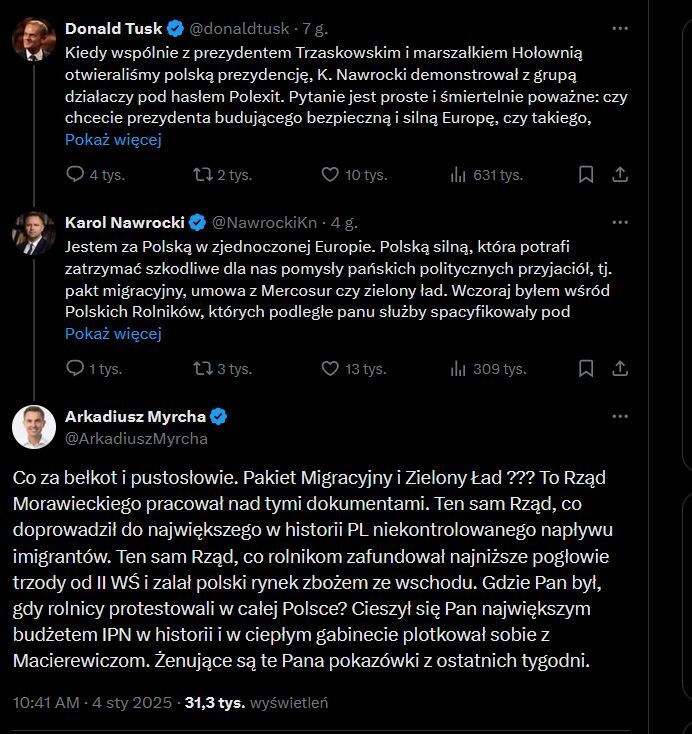Expand Nawrocki's tweet with Pokaż więcej

click(113, 333)
